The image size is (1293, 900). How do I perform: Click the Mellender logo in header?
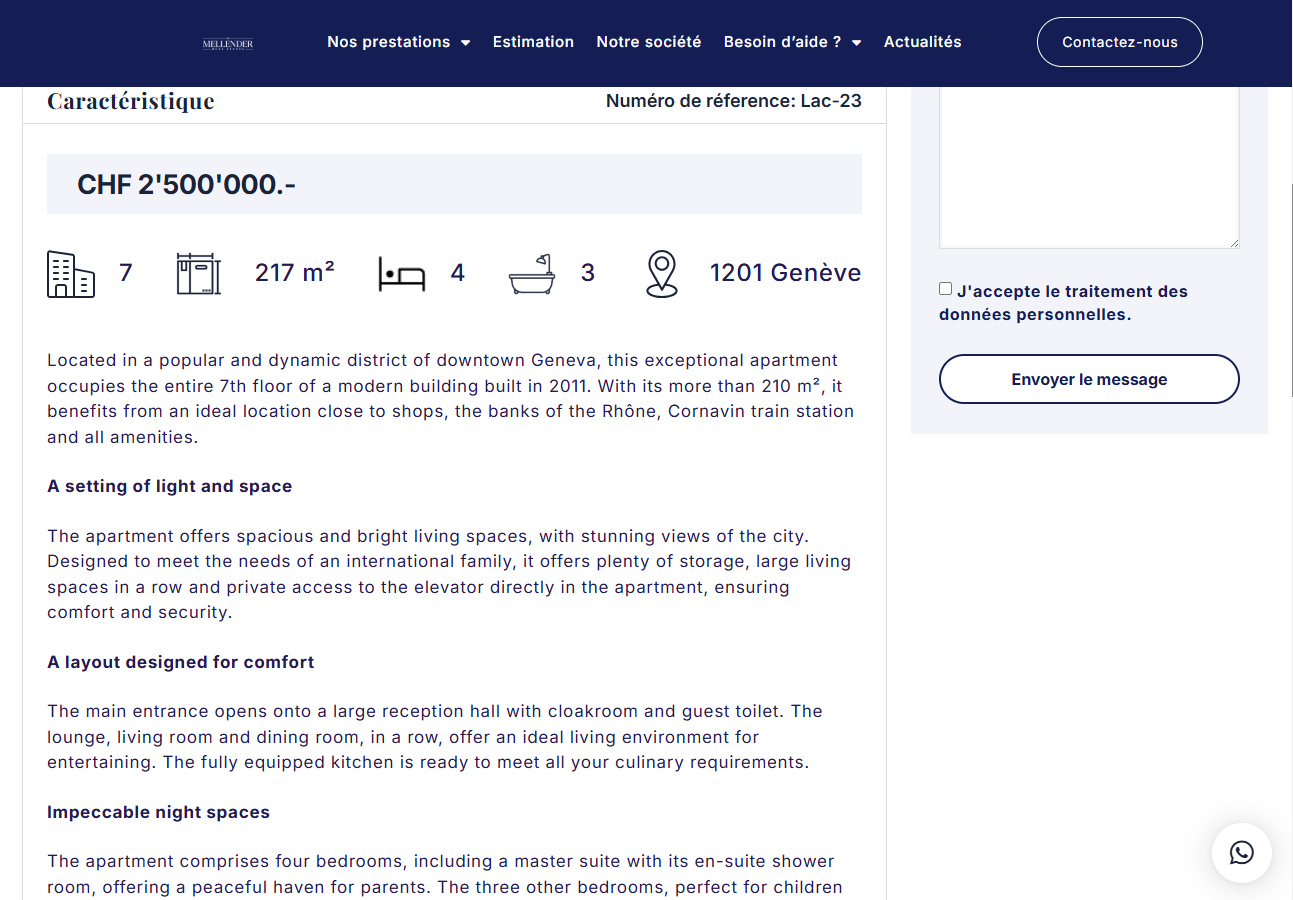pyautogui.click(x=228, y=43)
